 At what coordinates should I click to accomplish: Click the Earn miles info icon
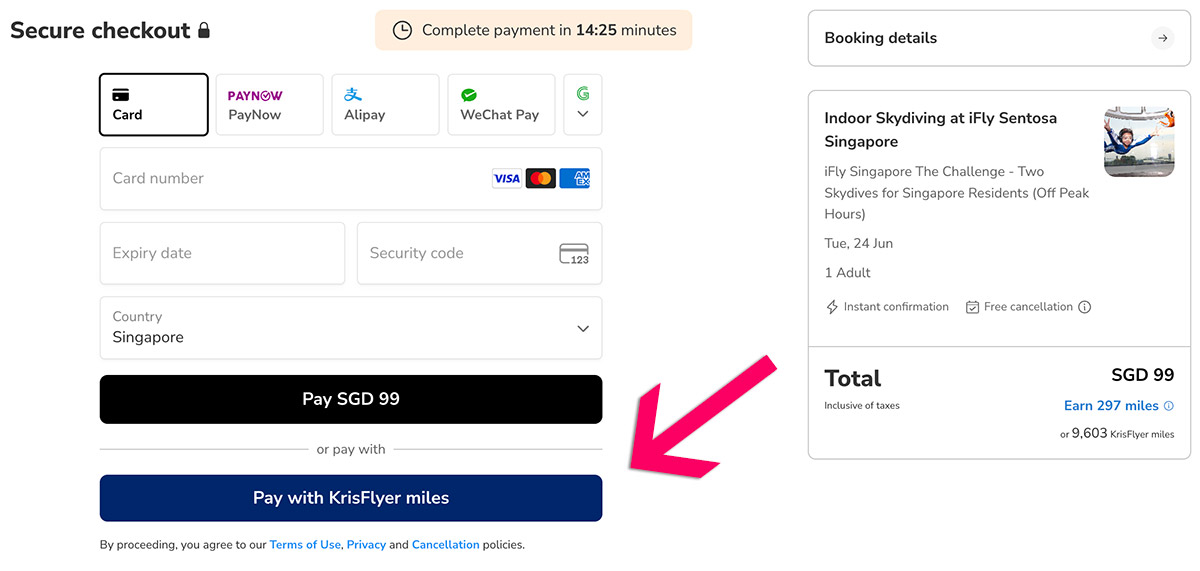1169,406
